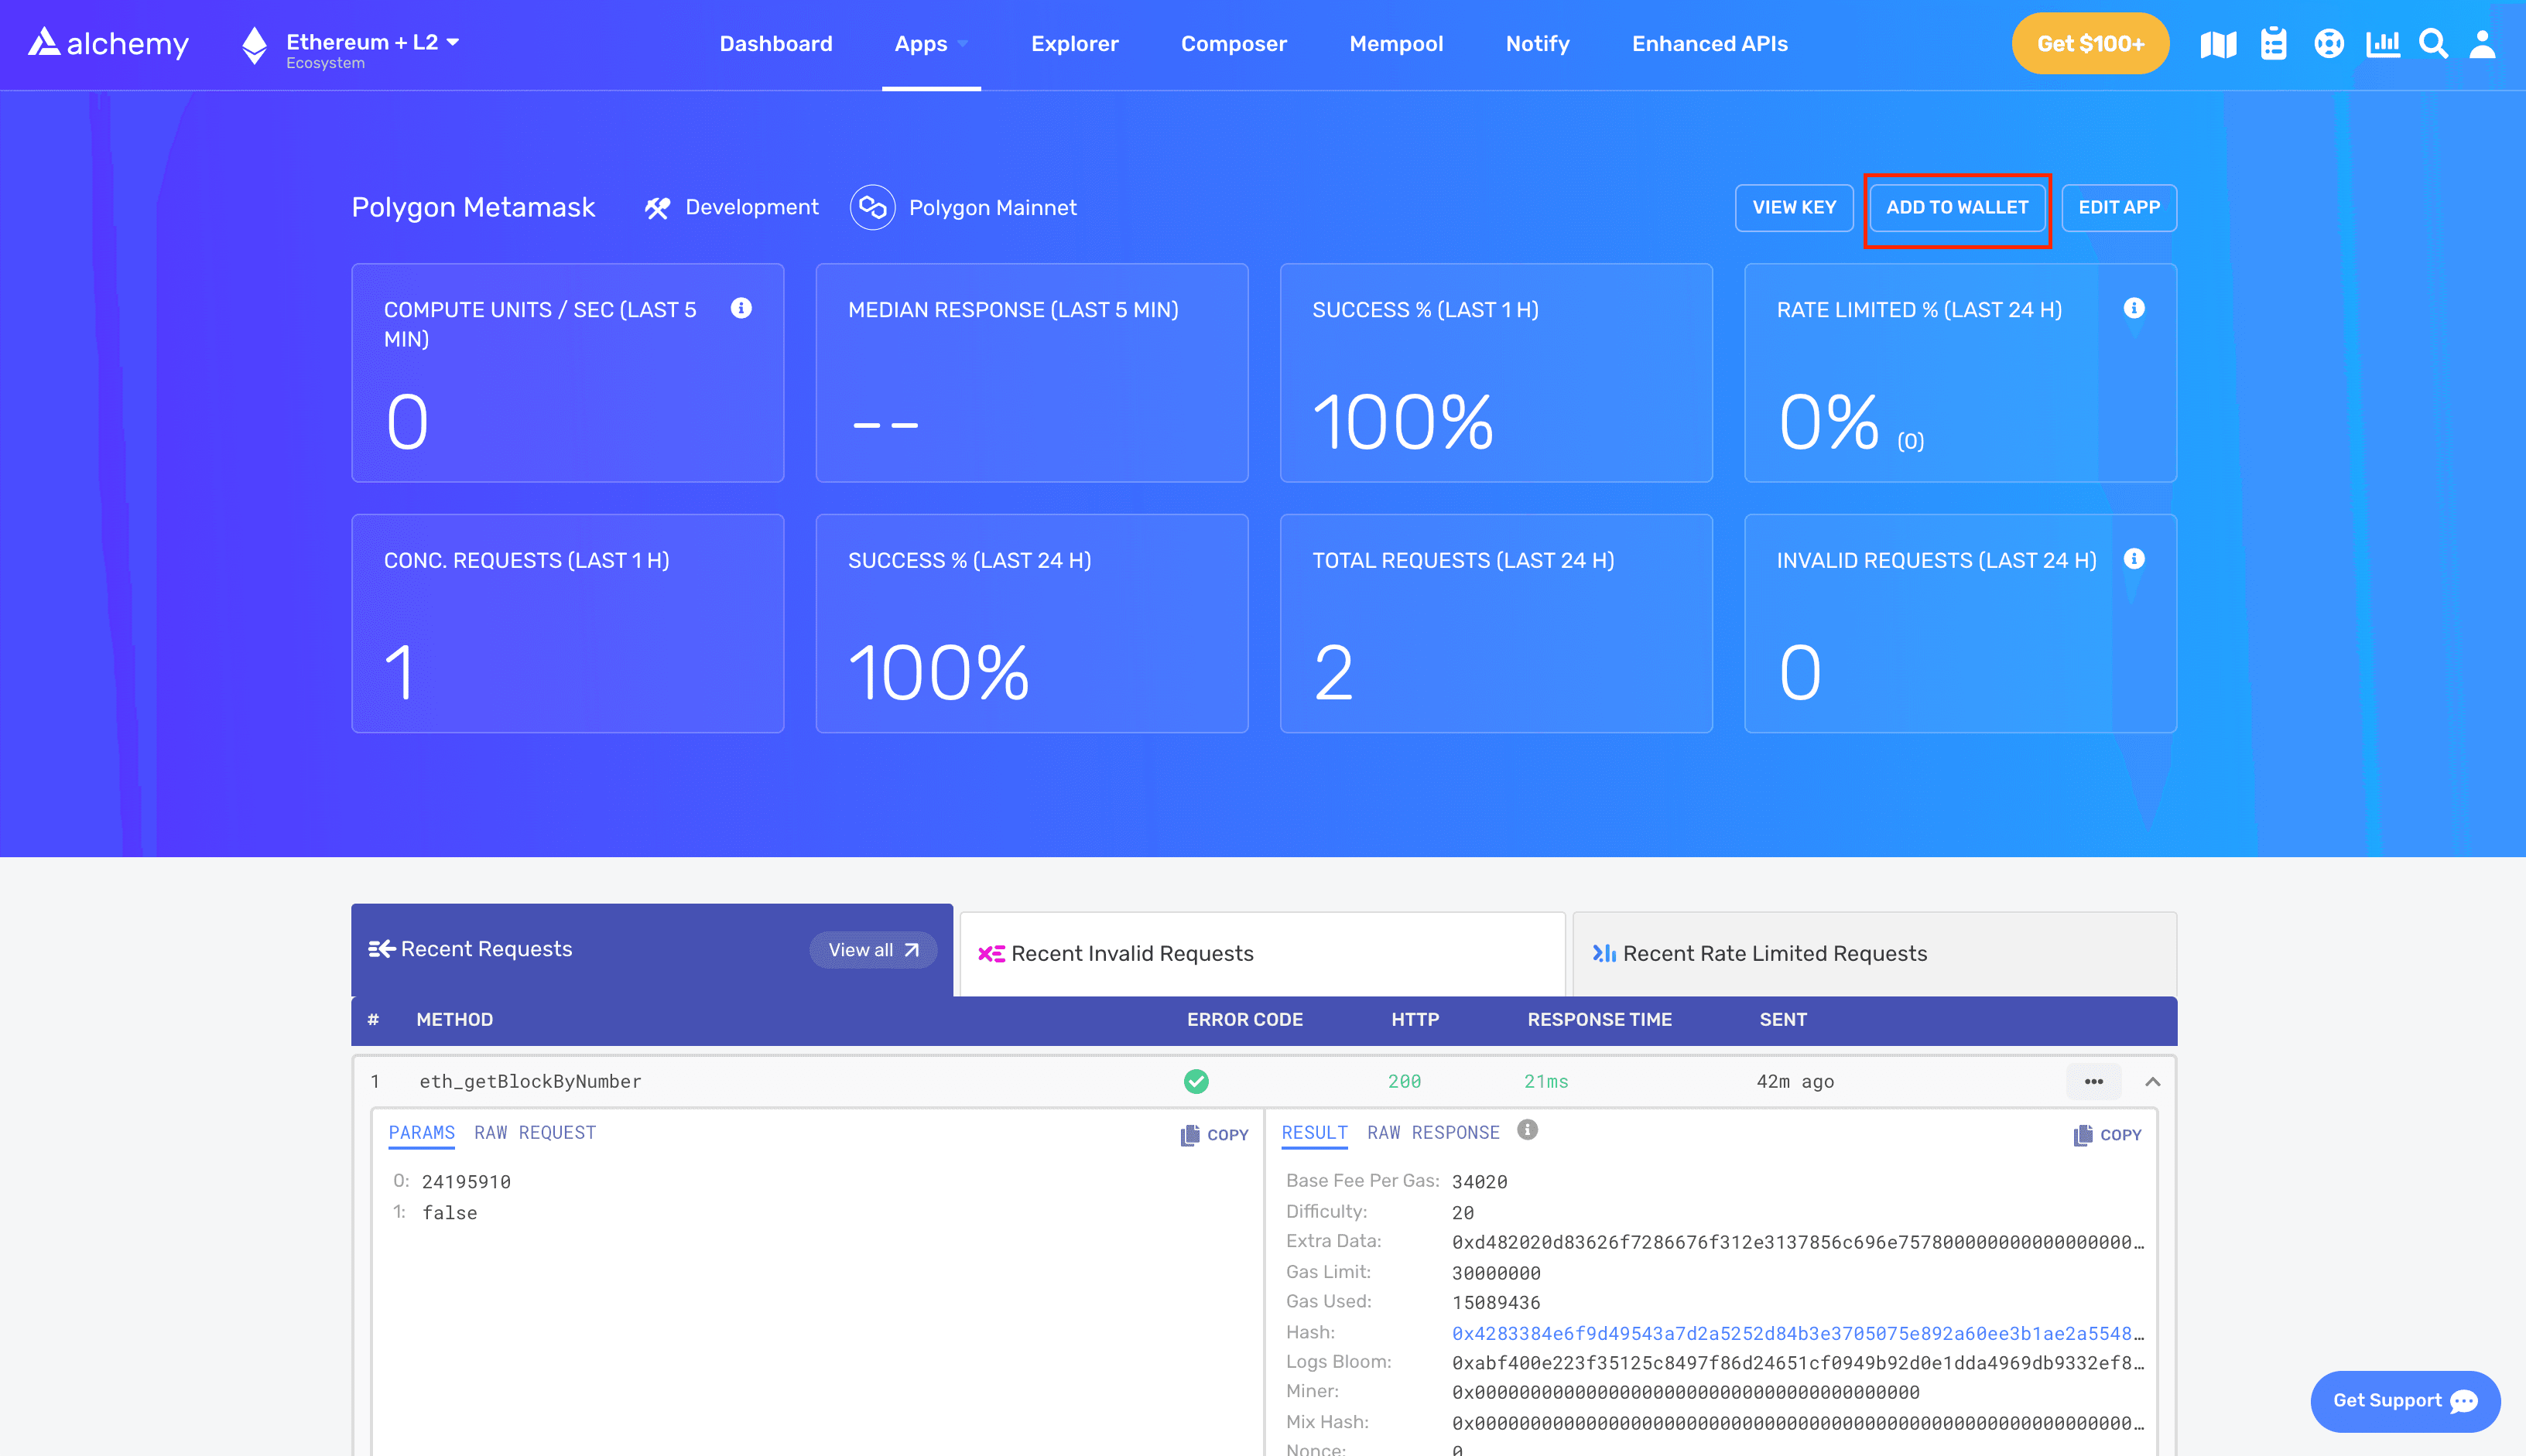Open the Notify section
The height and width of the screenshot is (1456, 2526).
1537,44
